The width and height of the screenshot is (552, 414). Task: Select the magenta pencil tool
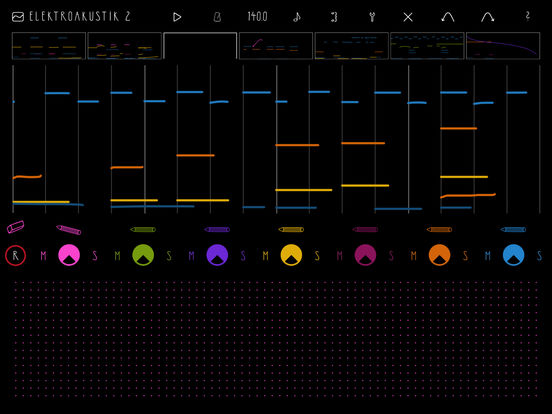[x=365, y=230]
